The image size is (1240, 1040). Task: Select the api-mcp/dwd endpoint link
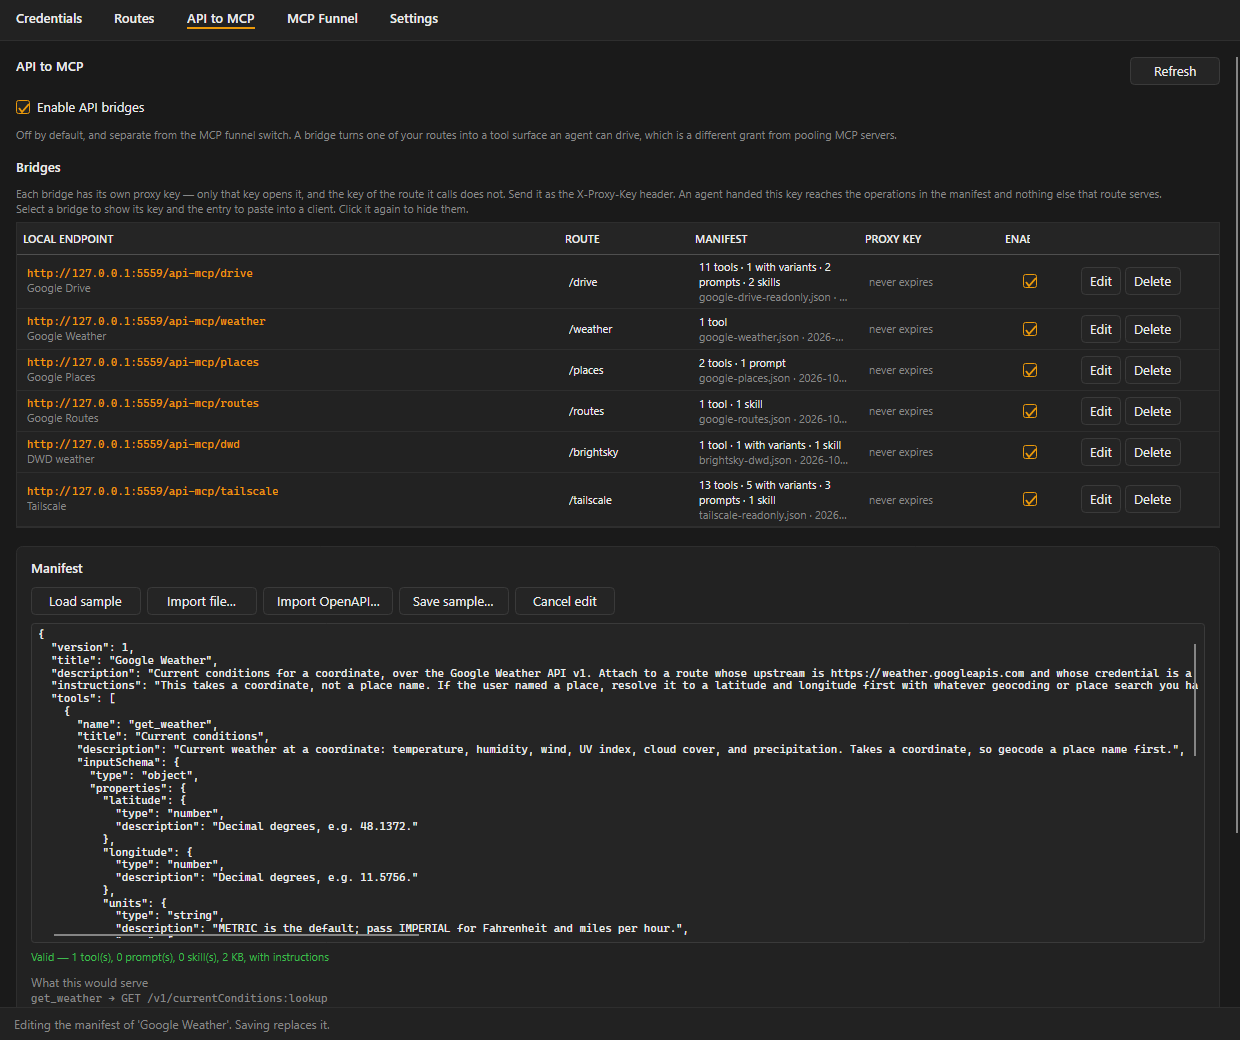(133, 444)
